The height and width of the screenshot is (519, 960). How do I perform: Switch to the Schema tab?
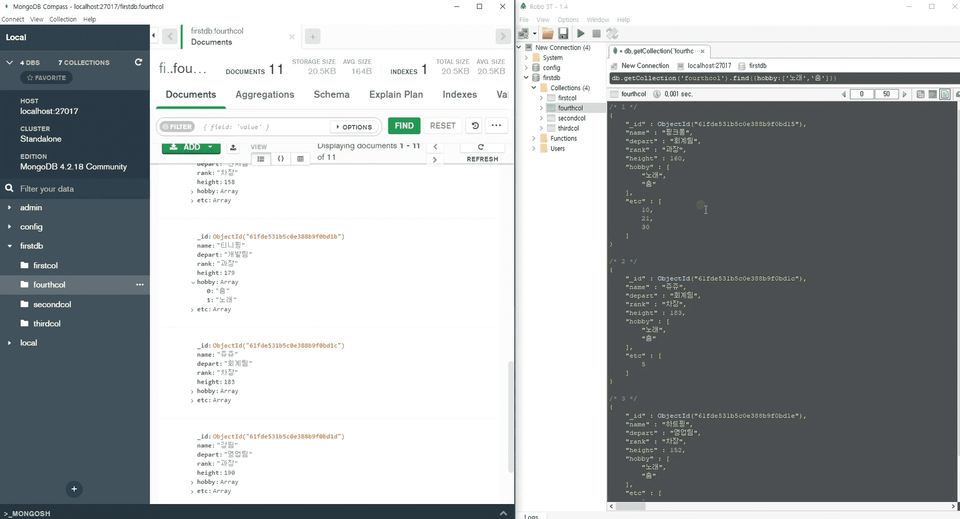pos(331,94)
